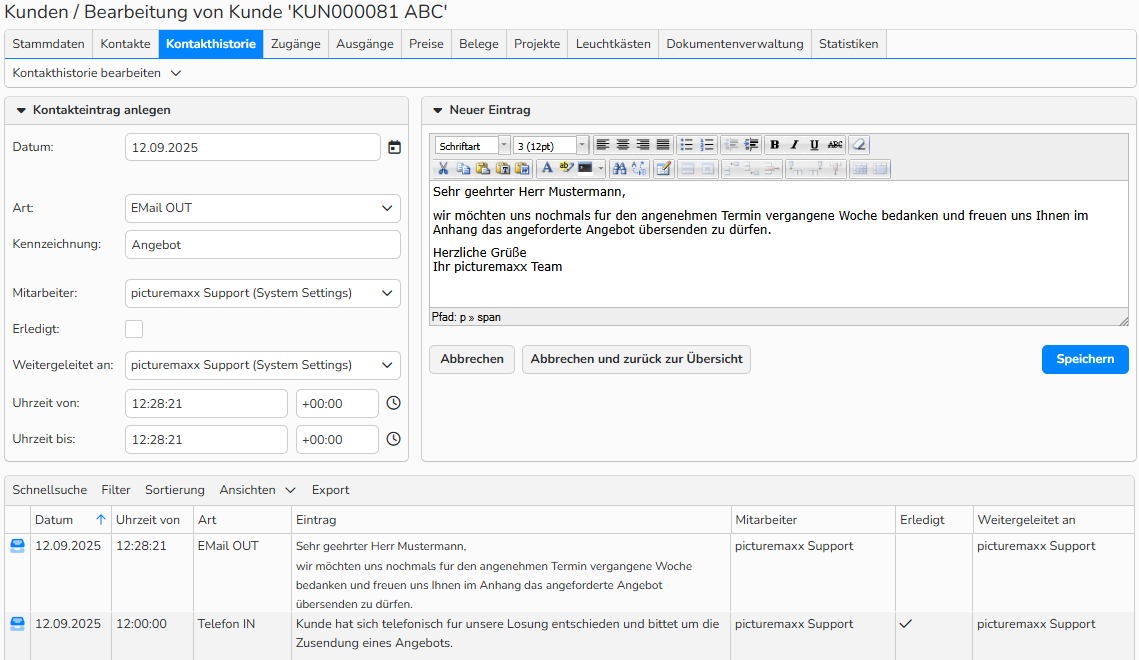Screen dimensions: 1139x660
Task: Click the Abbrechen button
Action: (471, 359)
